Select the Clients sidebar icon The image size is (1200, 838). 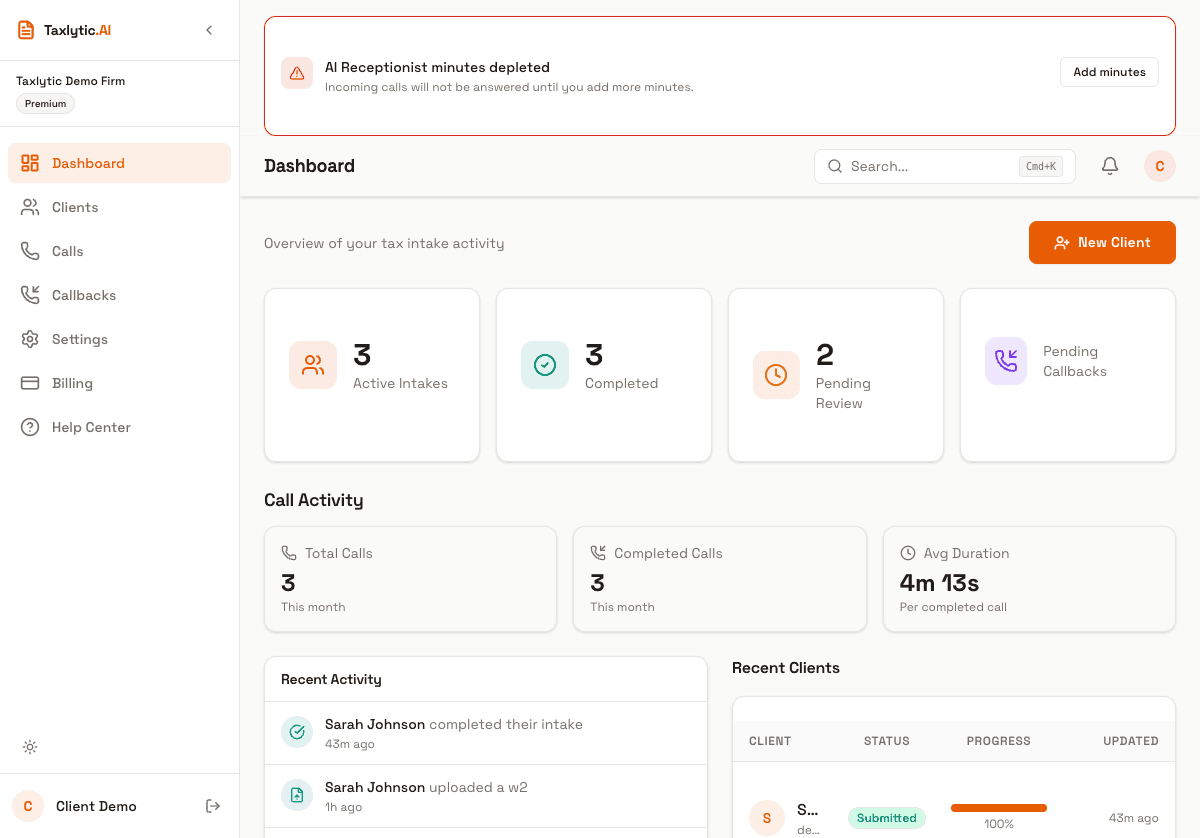tap(30, 207)
